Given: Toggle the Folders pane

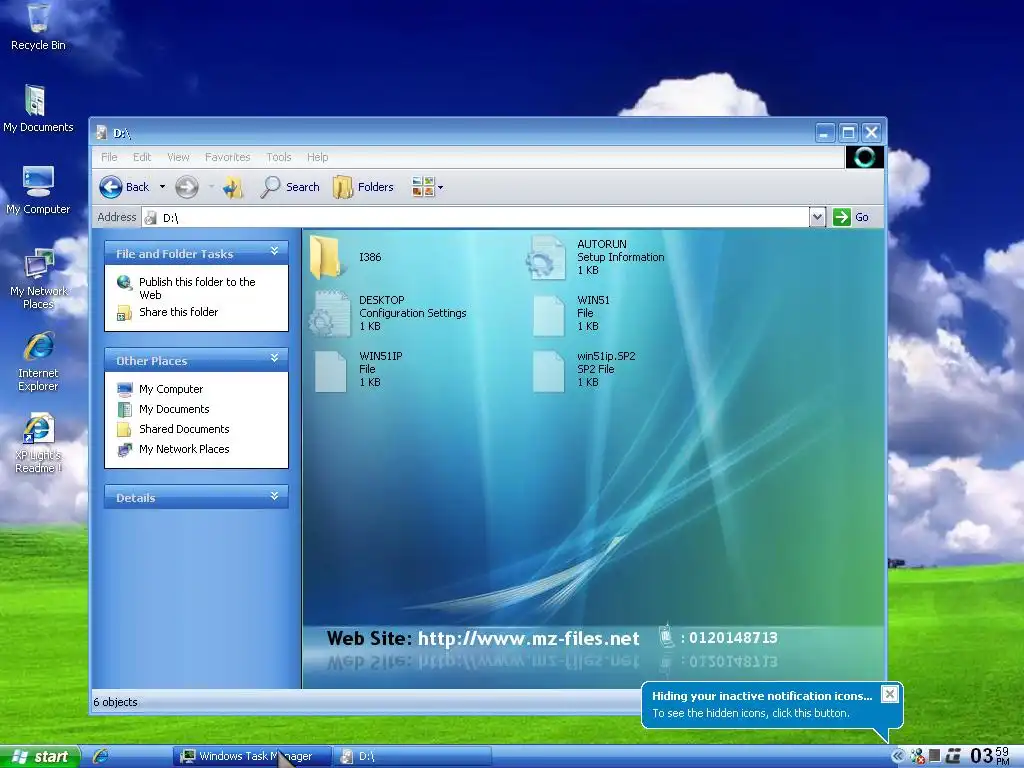Looking at the screenshot, I should 363,187.
